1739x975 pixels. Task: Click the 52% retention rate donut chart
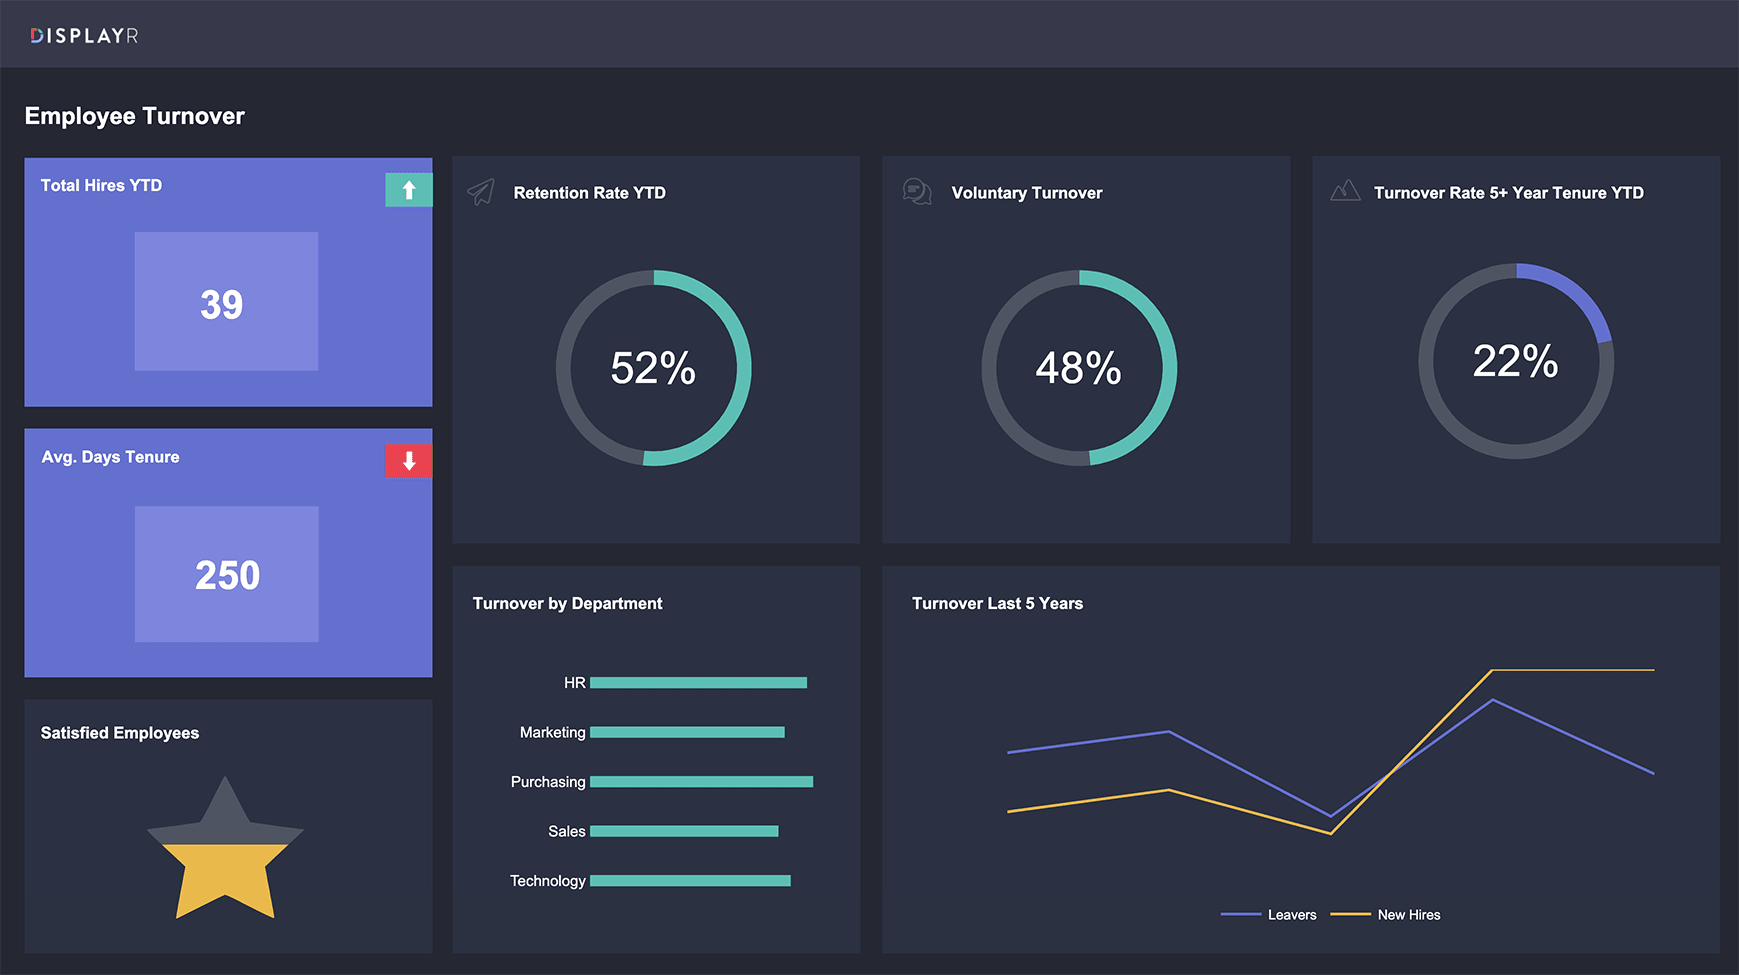[653, 368]
